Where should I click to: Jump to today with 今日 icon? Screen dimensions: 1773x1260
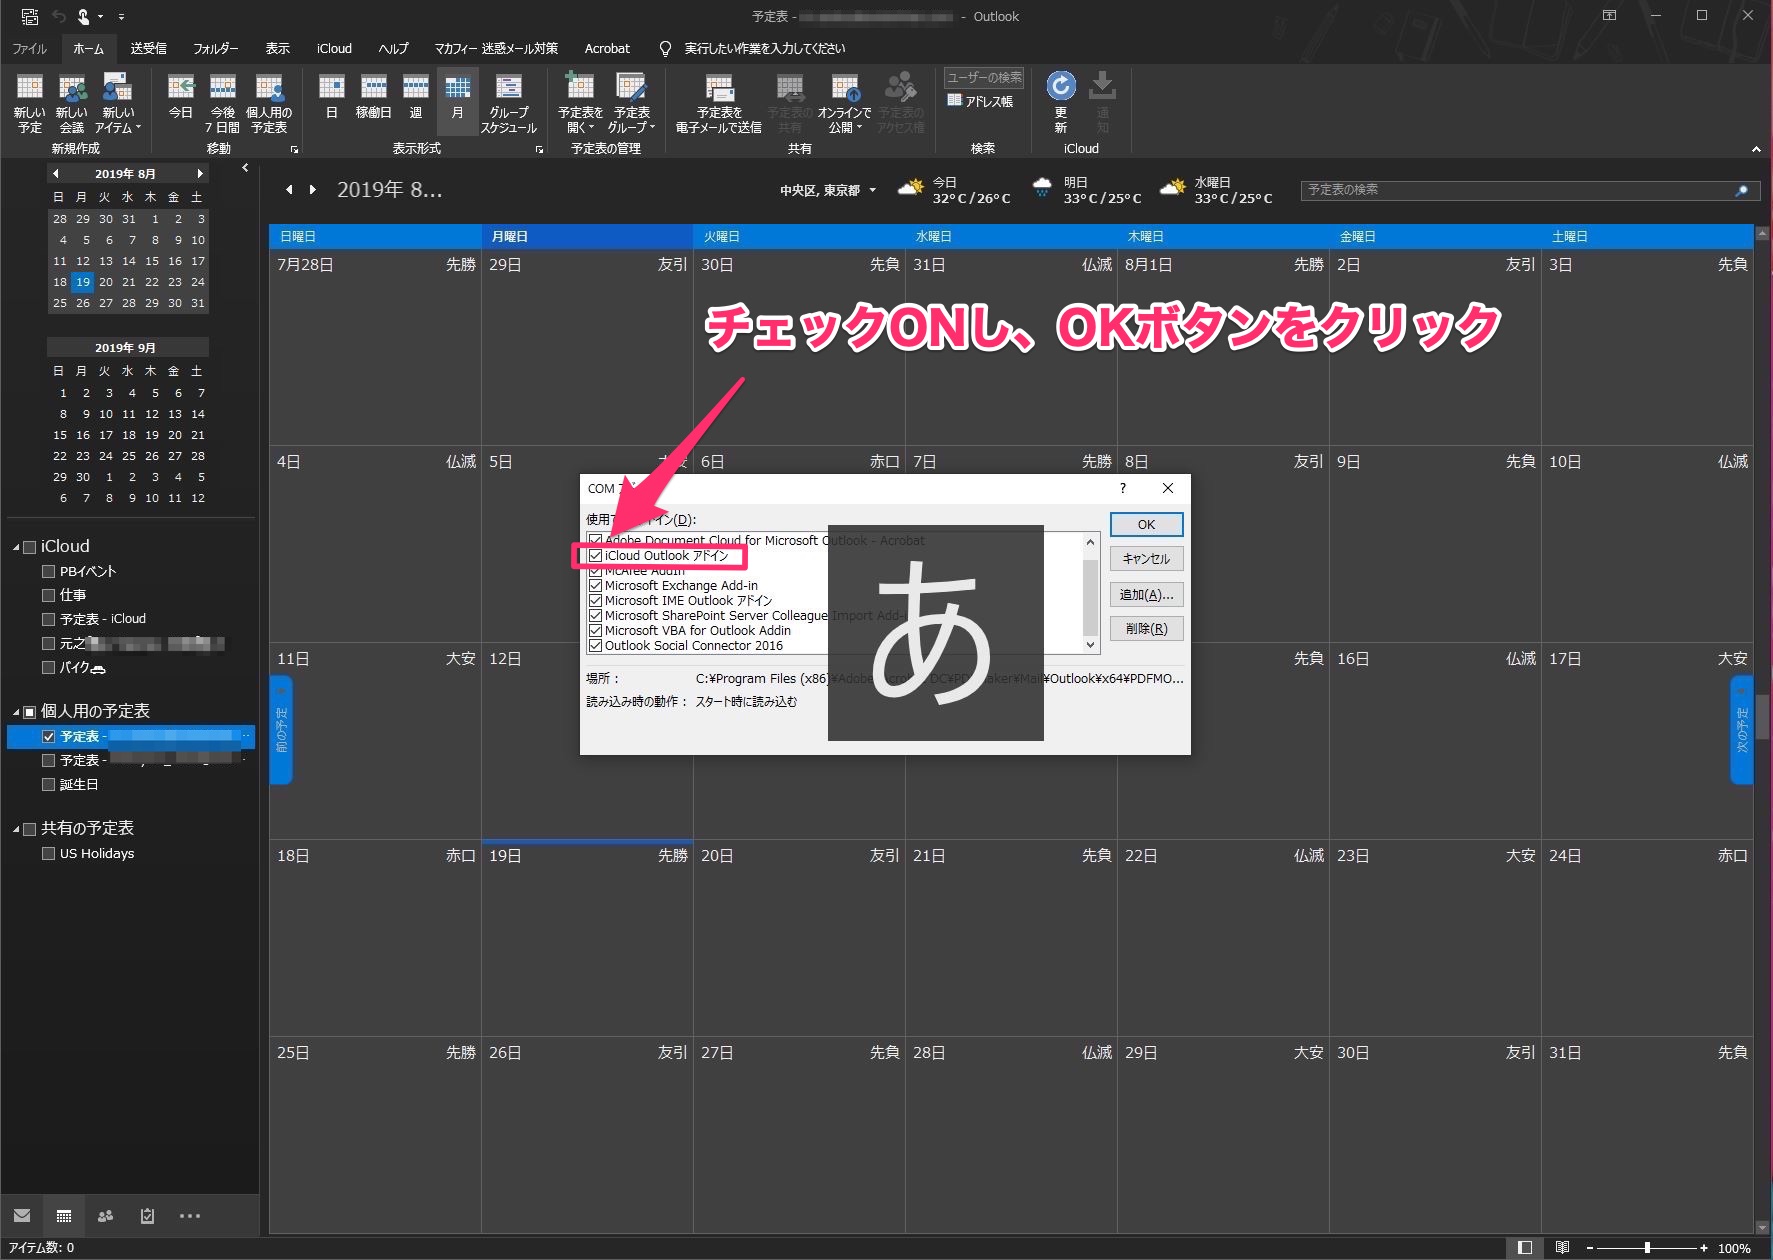point(181,97)
